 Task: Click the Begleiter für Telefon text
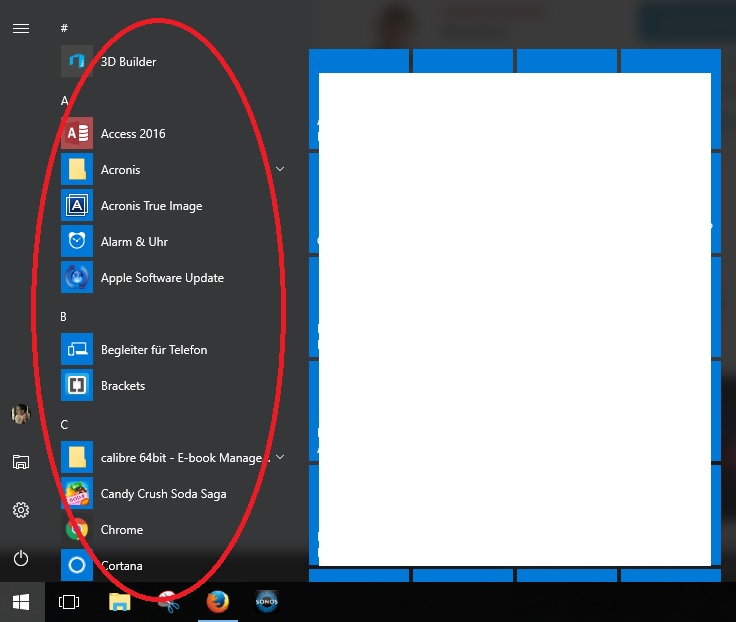[154, 350]
